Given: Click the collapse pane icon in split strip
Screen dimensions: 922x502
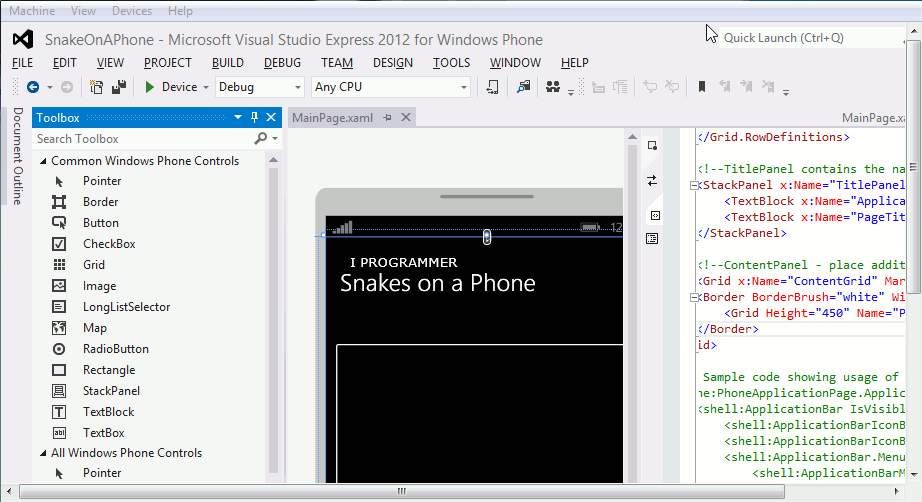Looking at the screenshot, I should click(x=654, y=216).
